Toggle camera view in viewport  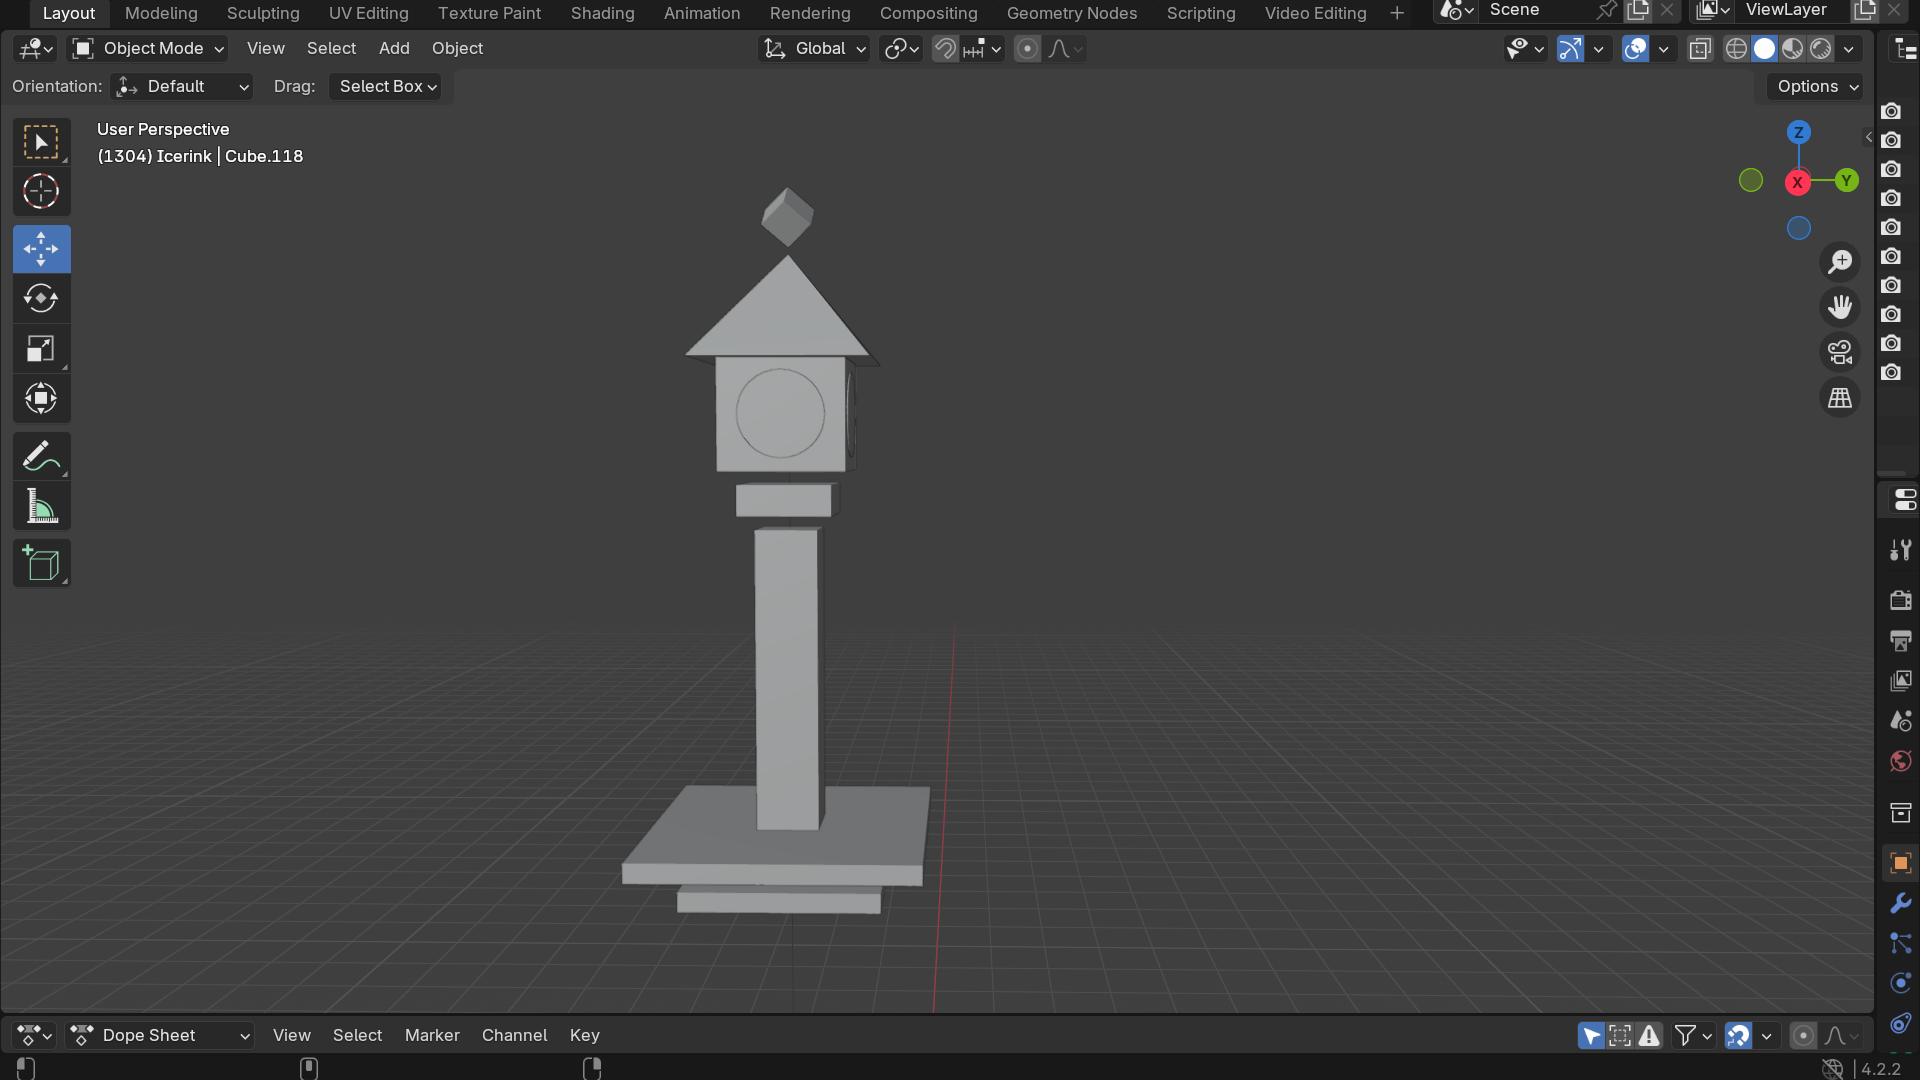(x=1839, y=352)
